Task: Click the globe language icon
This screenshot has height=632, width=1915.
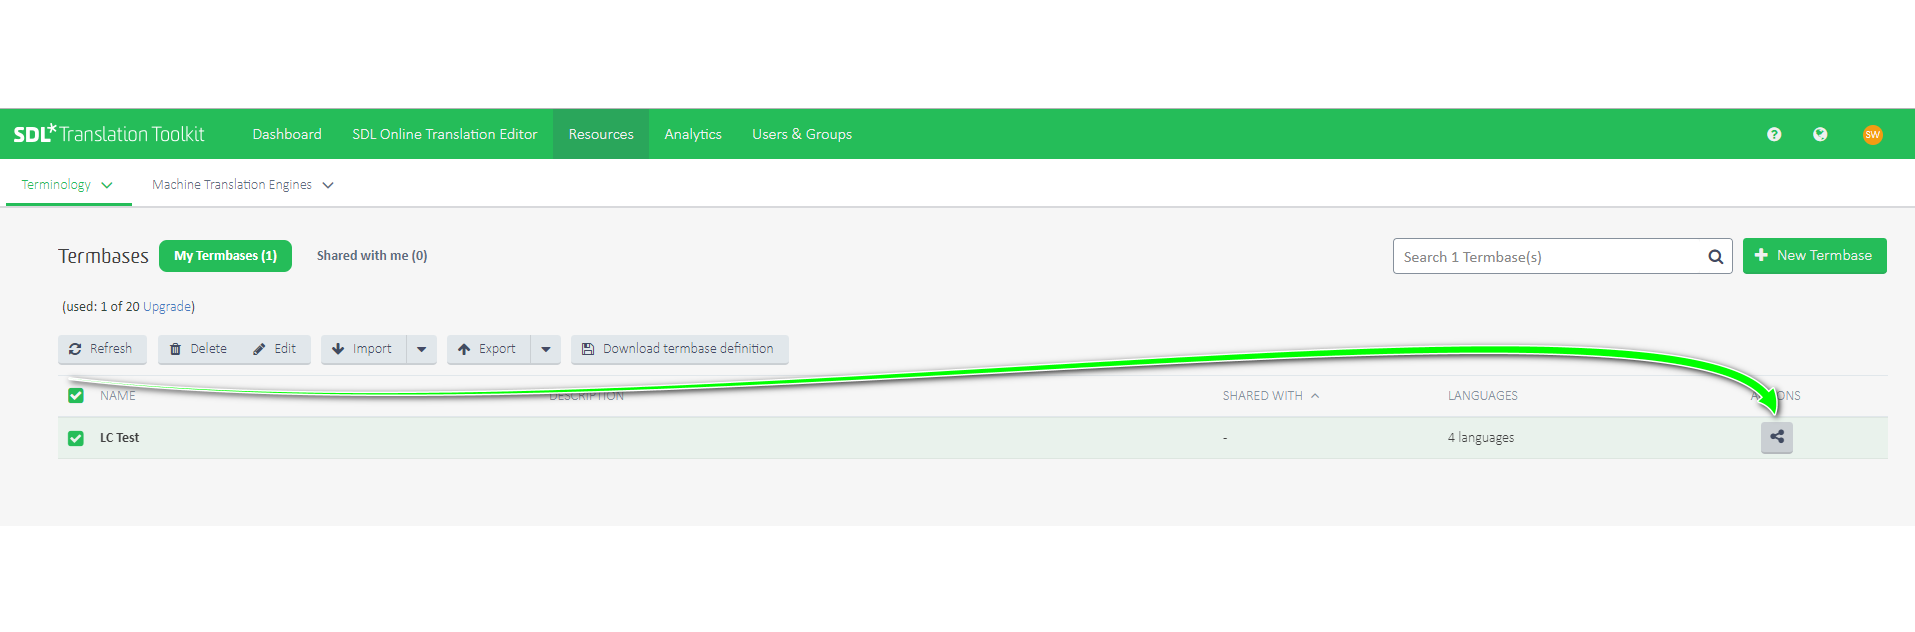Action: tap(1819, 134)
